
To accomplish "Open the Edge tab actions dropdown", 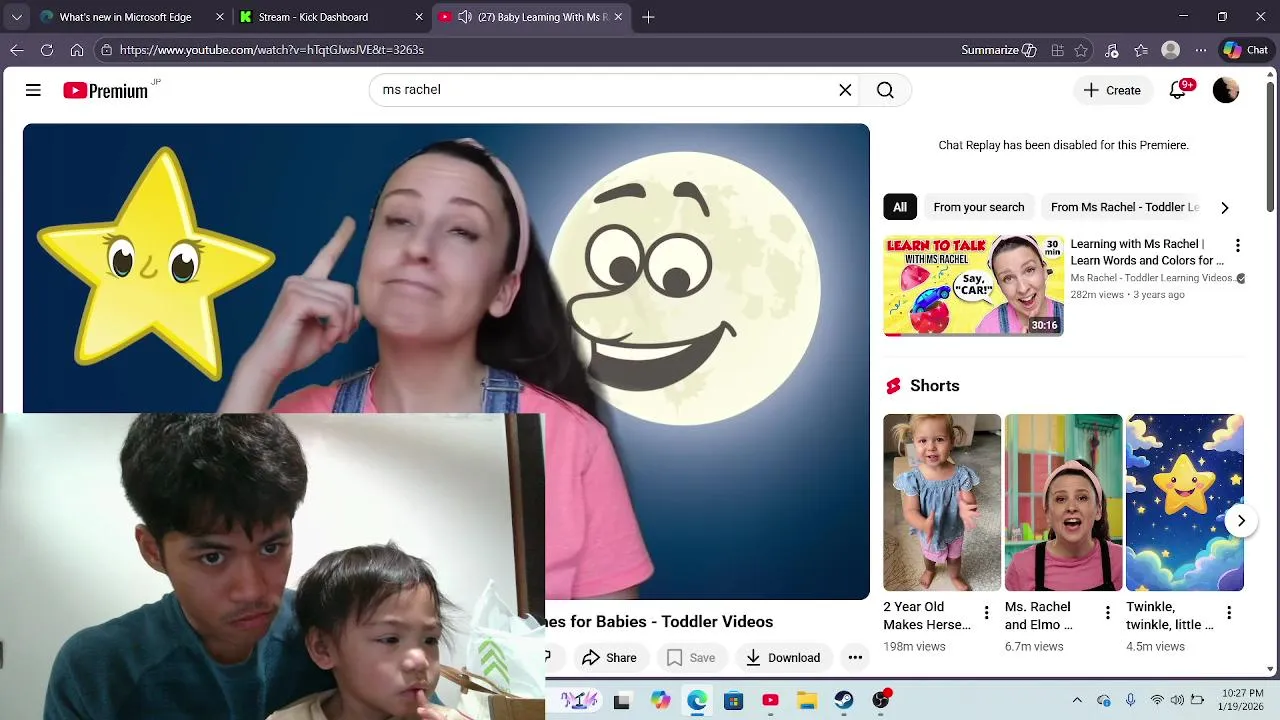I will pyautogui.click(x=17, y=17).
